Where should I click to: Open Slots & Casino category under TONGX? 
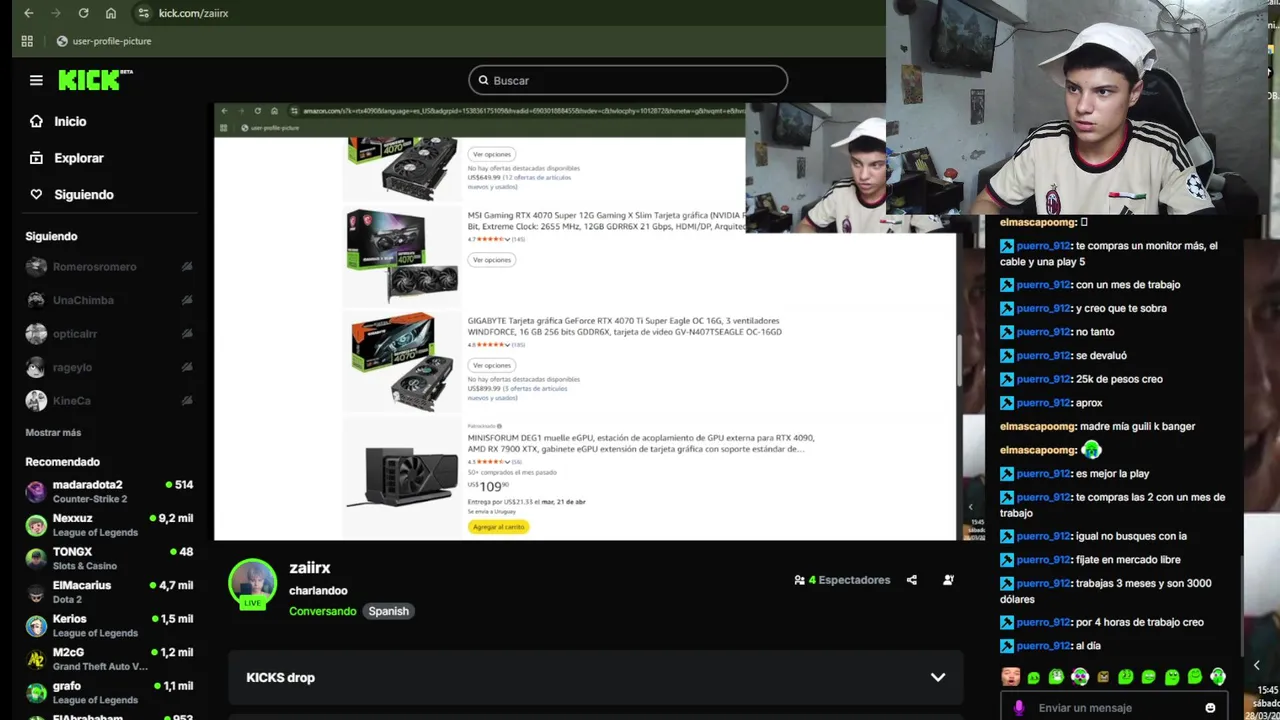click(84, 566)
